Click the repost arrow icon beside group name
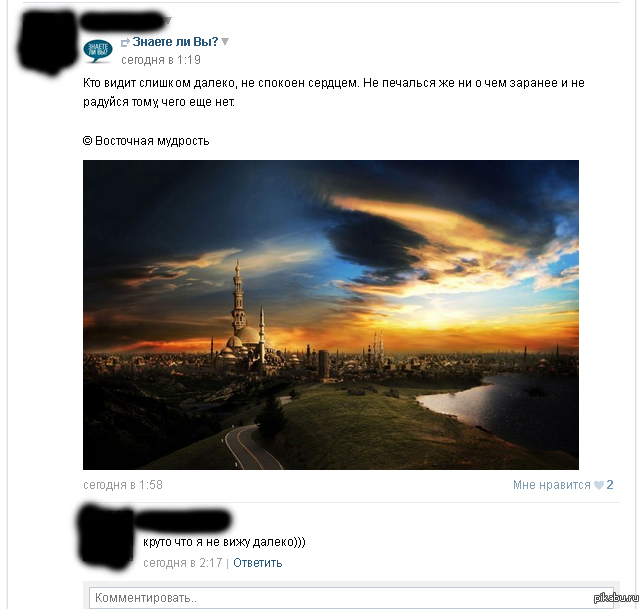 click(x=125, y=42)
